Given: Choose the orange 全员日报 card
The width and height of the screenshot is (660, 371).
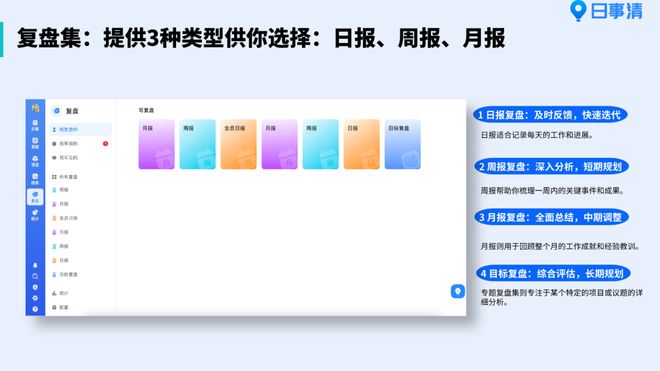Looking at the screenshot, I should (x=238, y=144).
